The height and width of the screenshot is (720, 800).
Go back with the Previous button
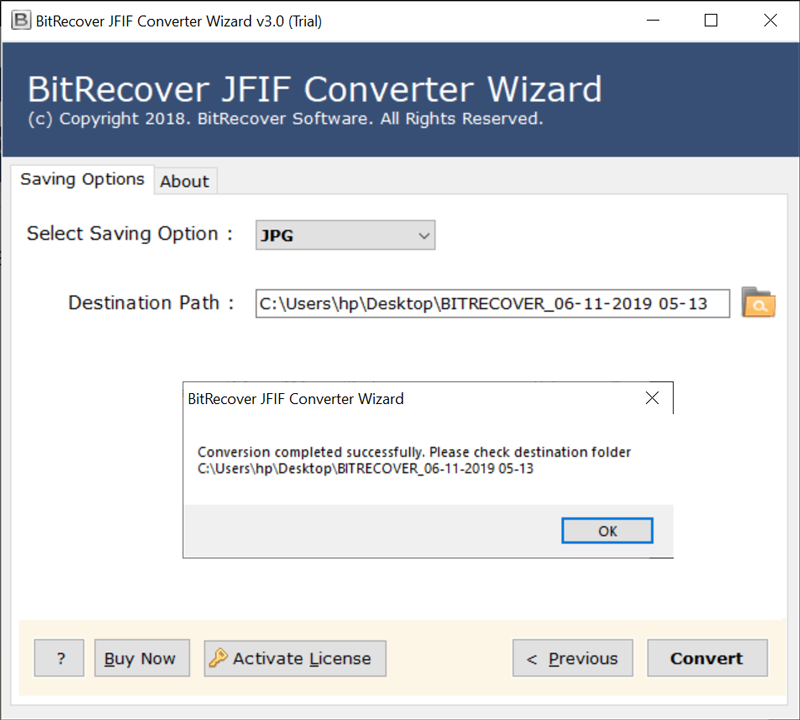572,658
